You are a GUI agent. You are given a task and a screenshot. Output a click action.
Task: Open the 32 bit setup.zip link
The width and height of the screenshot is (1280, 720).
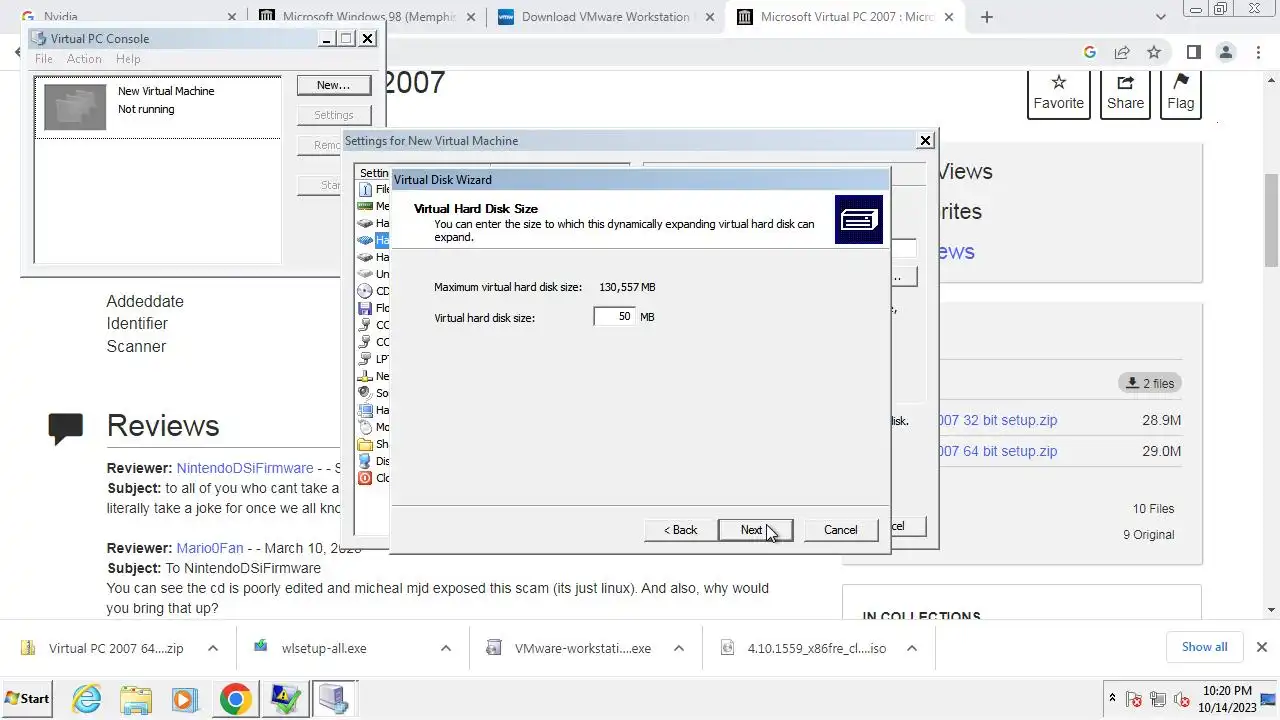[998, 420]
